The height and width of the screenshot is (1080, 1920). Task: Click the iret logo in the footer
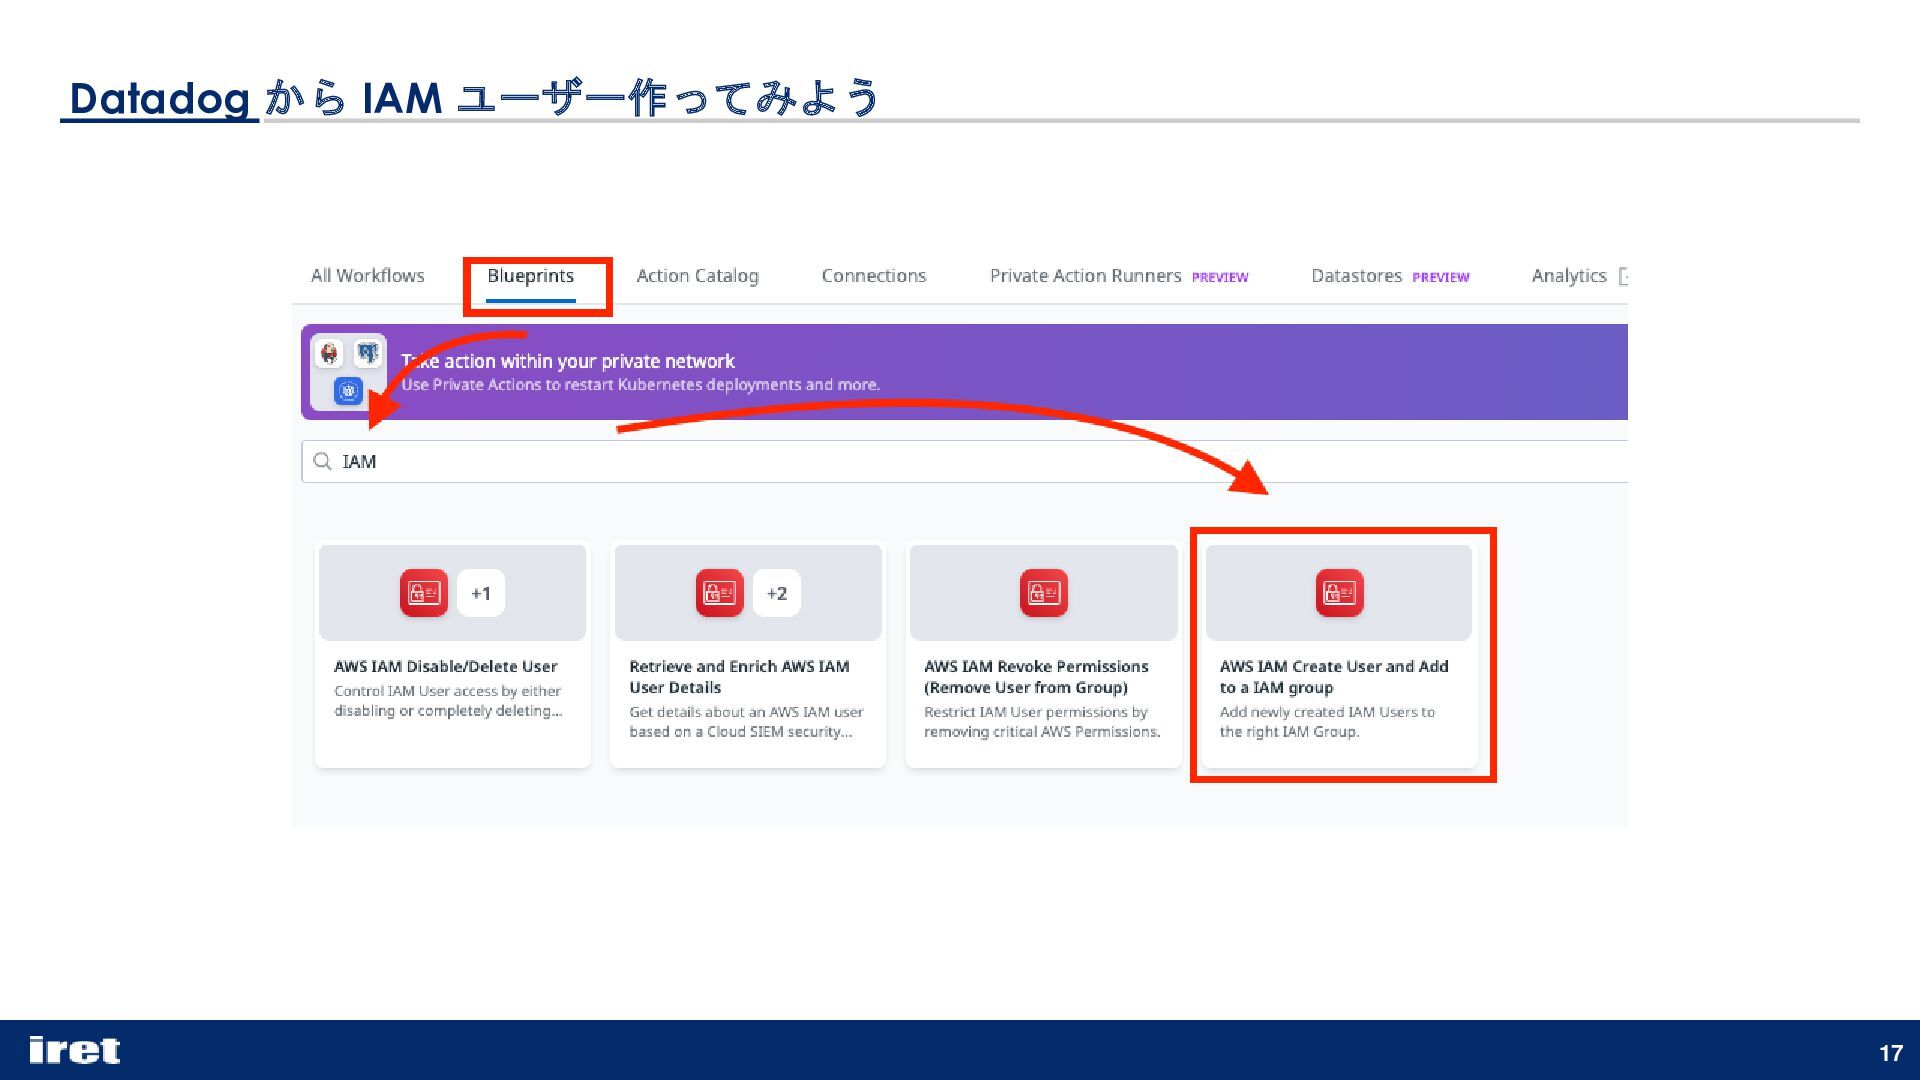point(75,1050)
